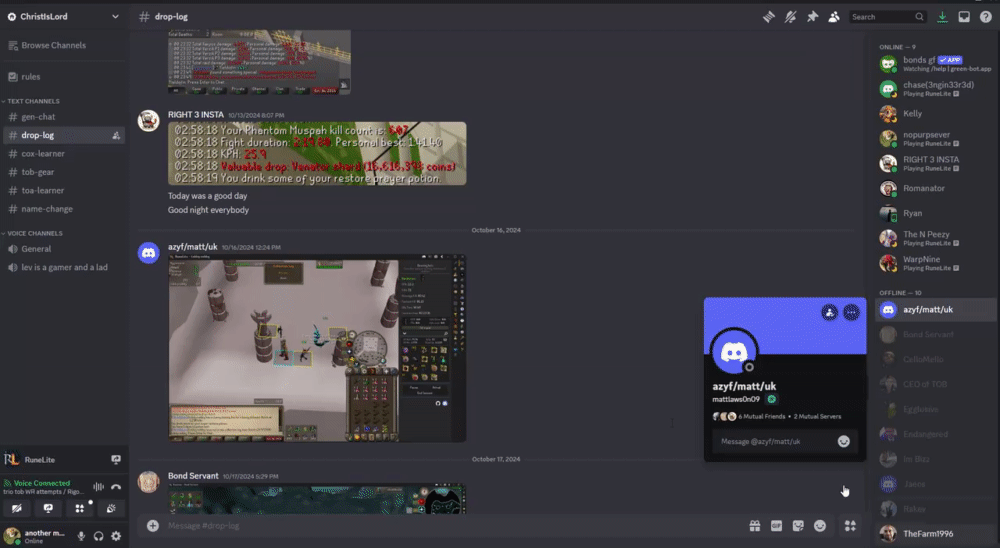Select Romanator in member list
The image size is (1000, 548).
click(936, 188)
